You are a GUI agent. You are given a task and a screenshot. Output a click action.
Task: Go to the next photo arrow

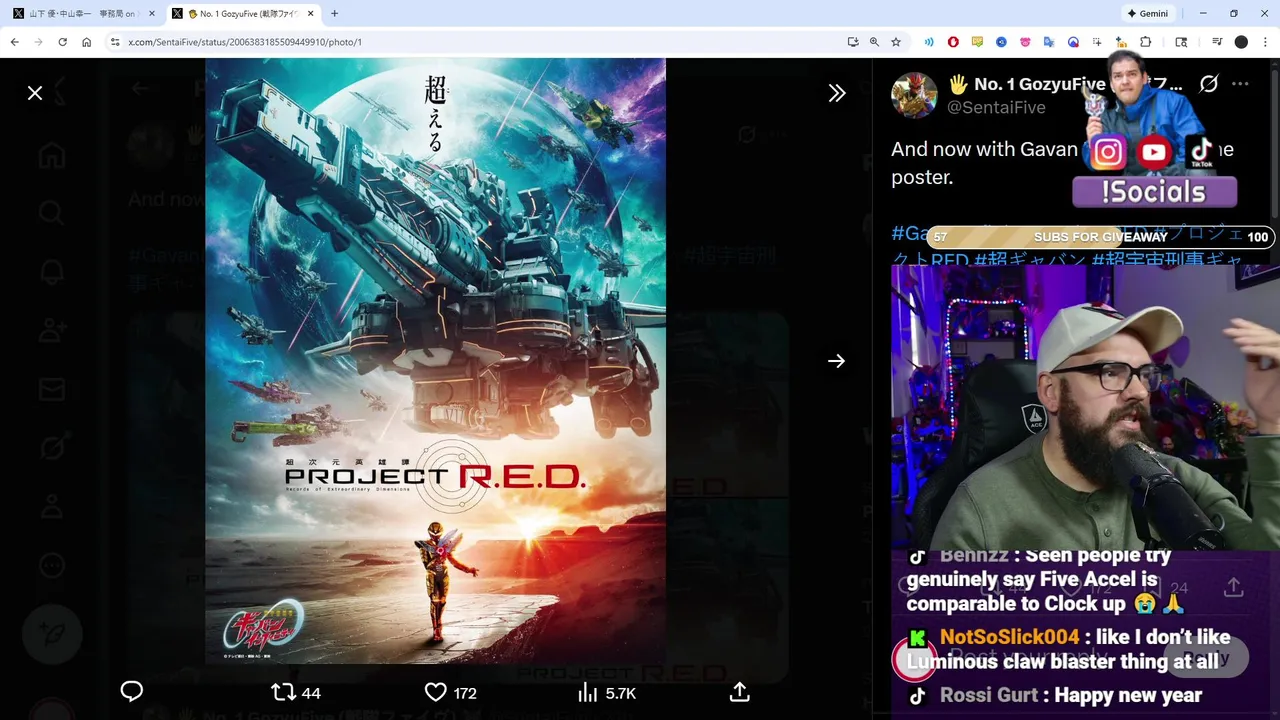click(837, 361)
